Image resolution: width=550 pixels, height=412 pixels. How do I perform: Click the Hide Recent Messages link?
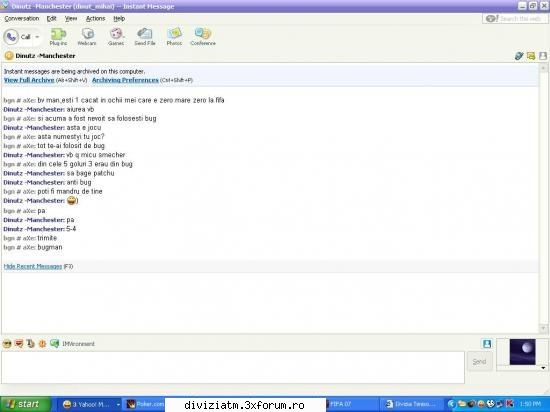pyautogui.click(x=33, y=266)
